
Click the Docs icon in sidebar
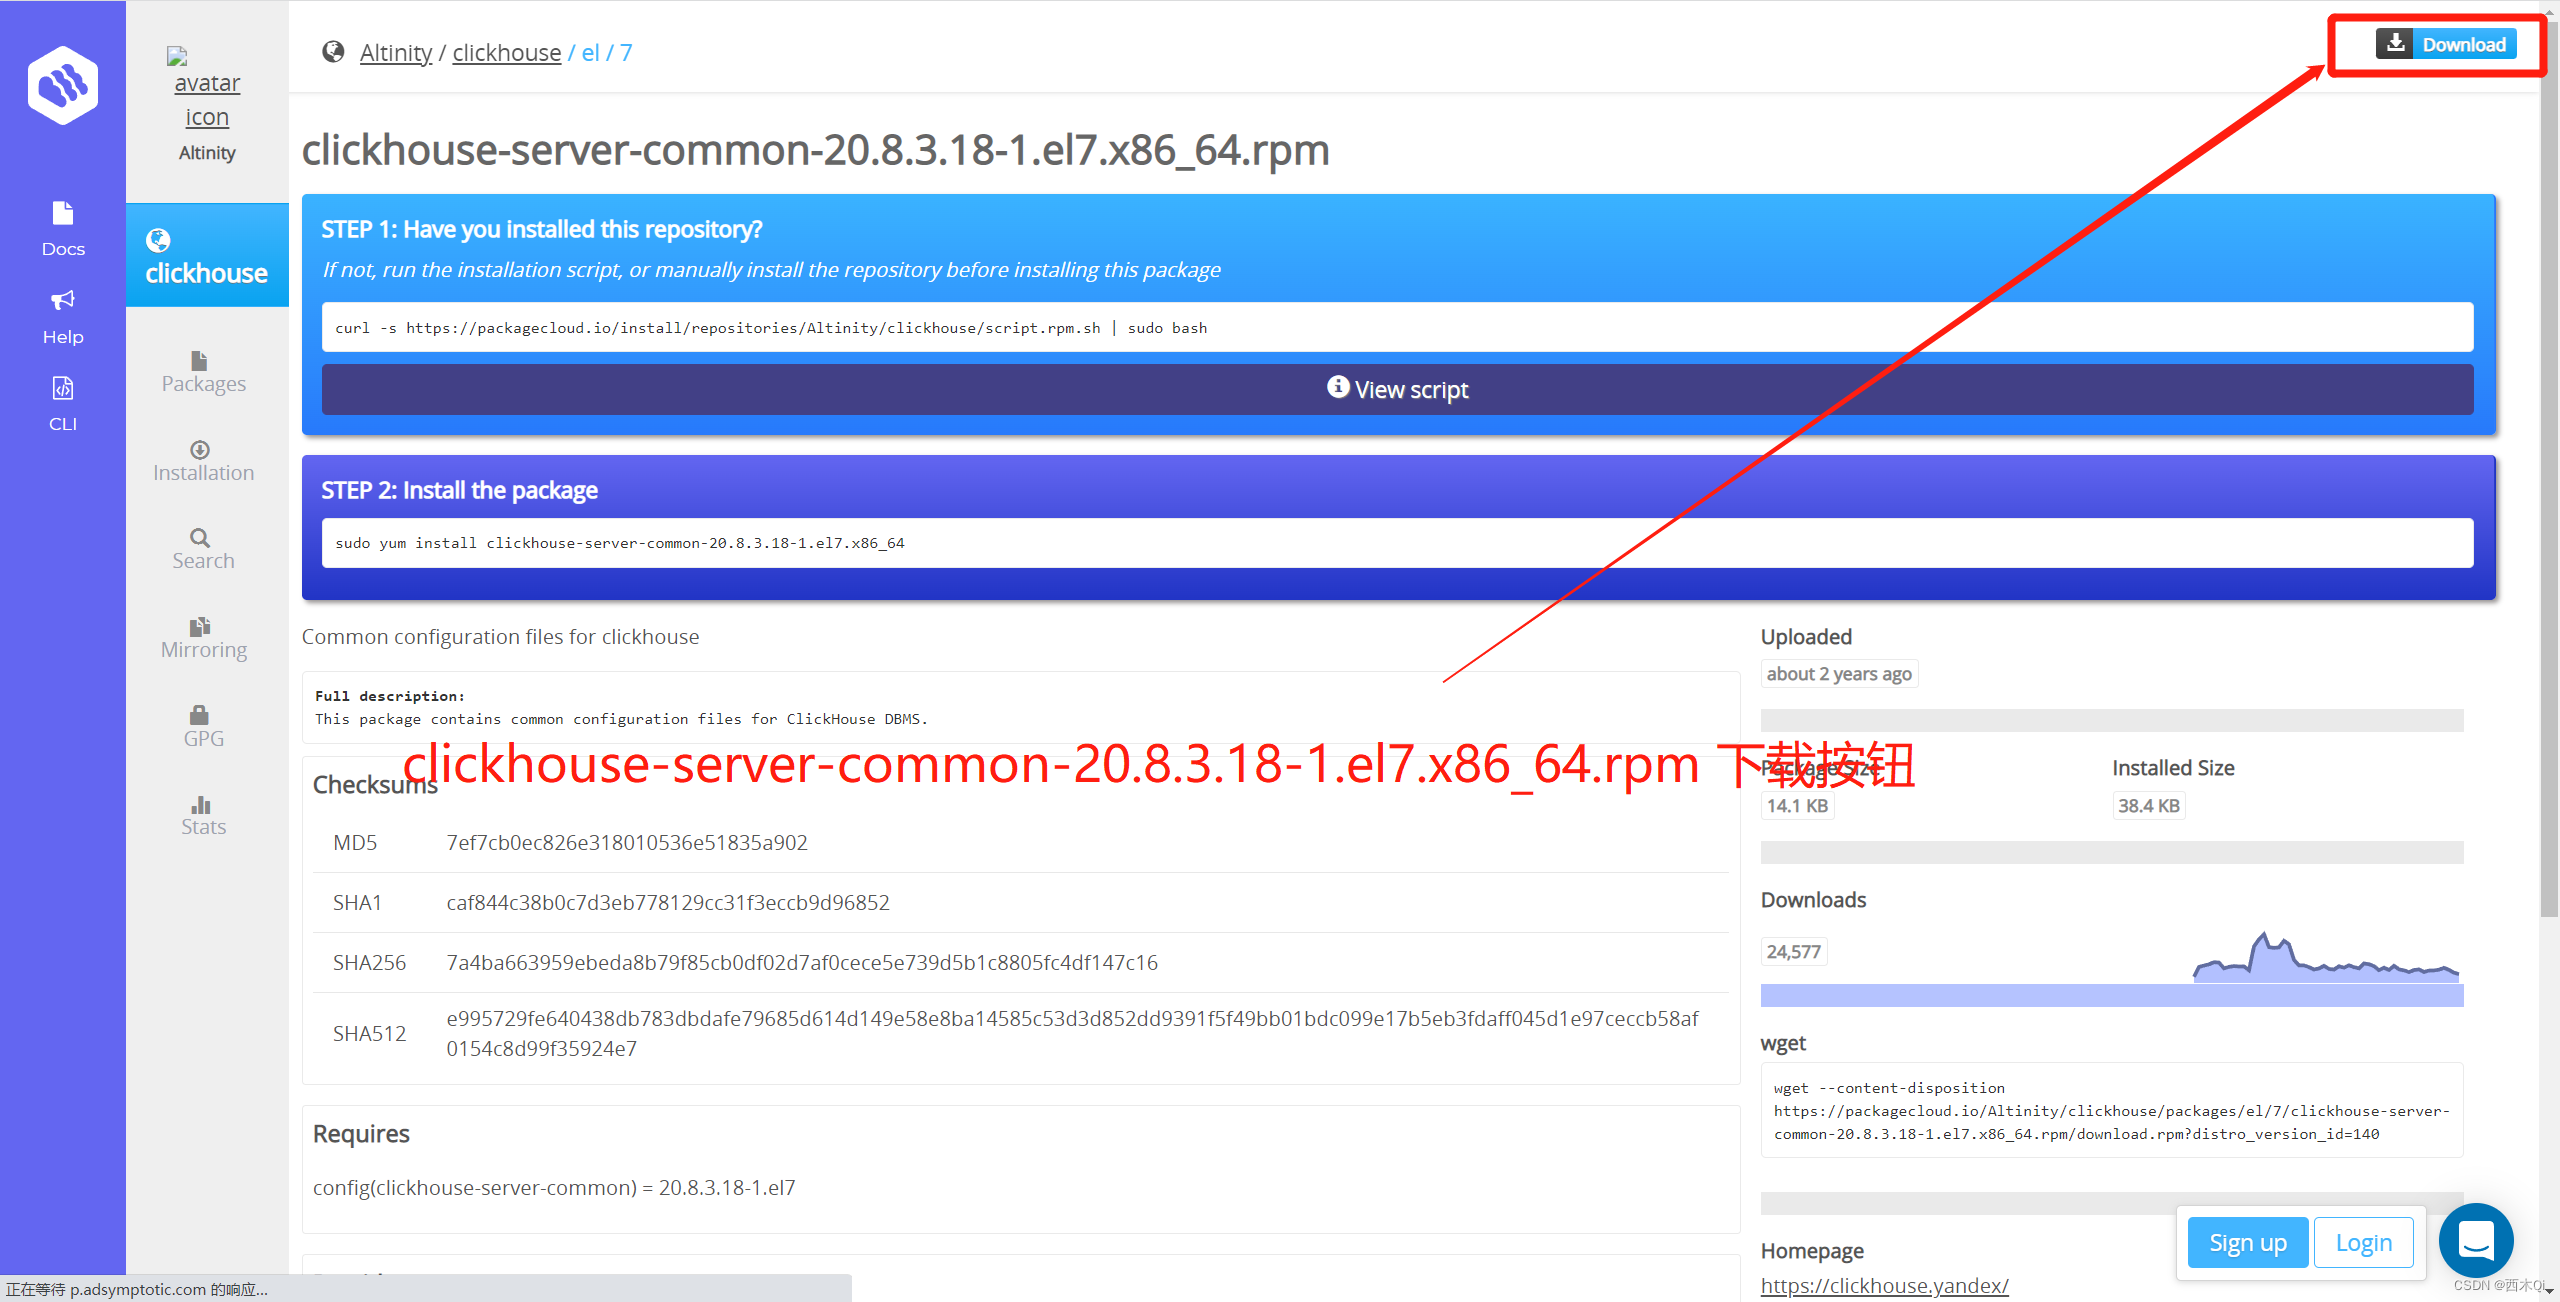pos(61,231)
